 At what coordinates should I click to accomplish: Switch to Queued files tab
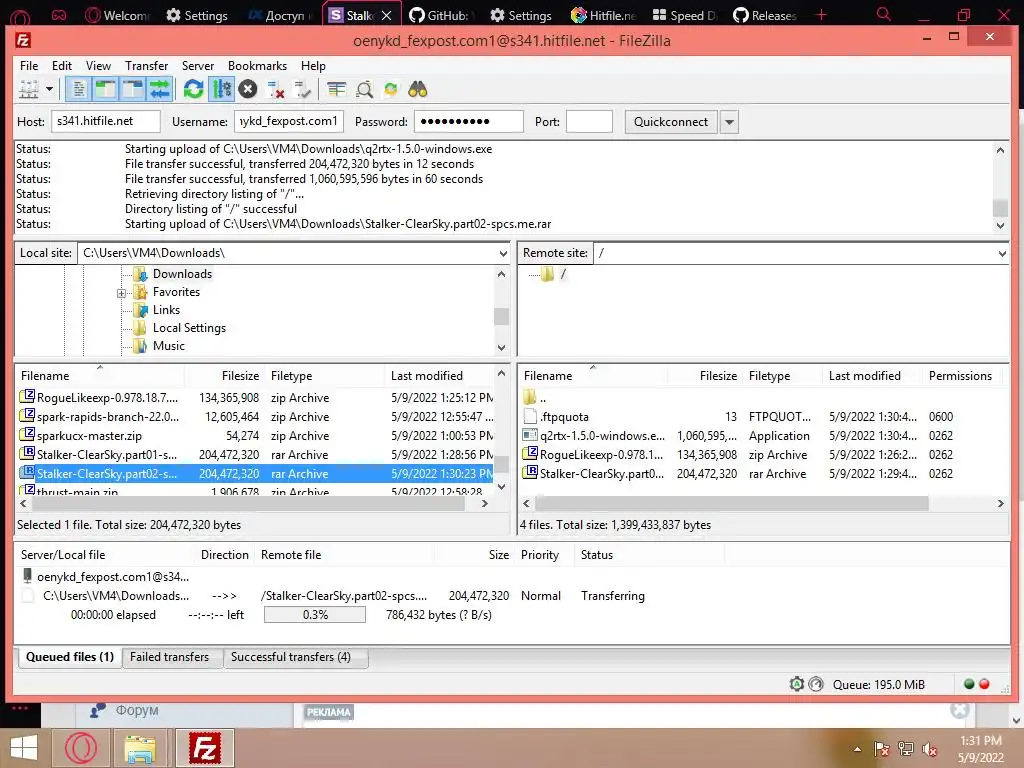click(69, 657)
